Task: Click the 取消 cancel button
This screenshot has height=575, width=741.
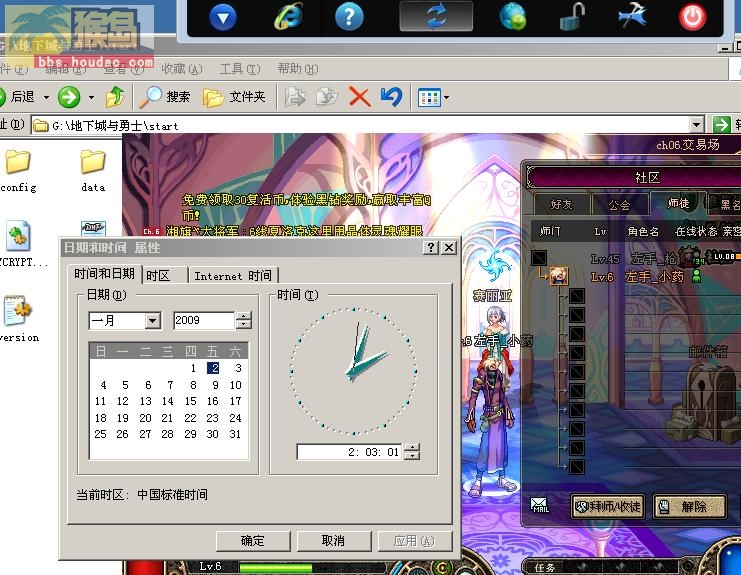Action: (x=334, y=541)
